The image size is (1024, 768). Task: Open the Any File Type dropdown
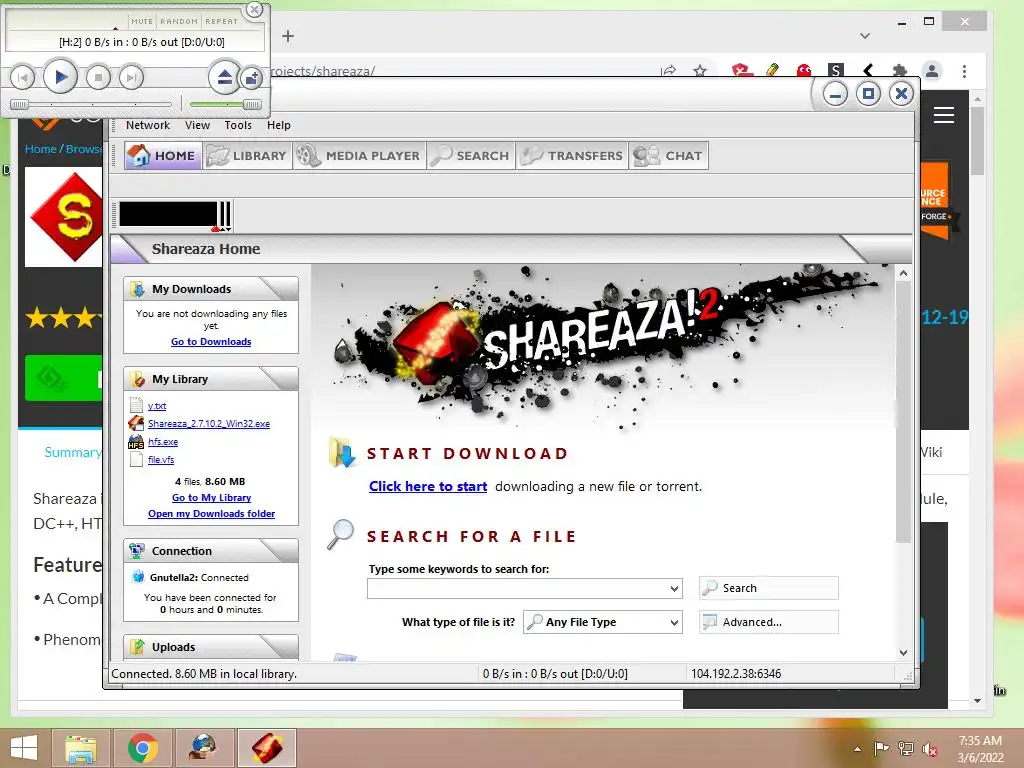pos(603,622)
